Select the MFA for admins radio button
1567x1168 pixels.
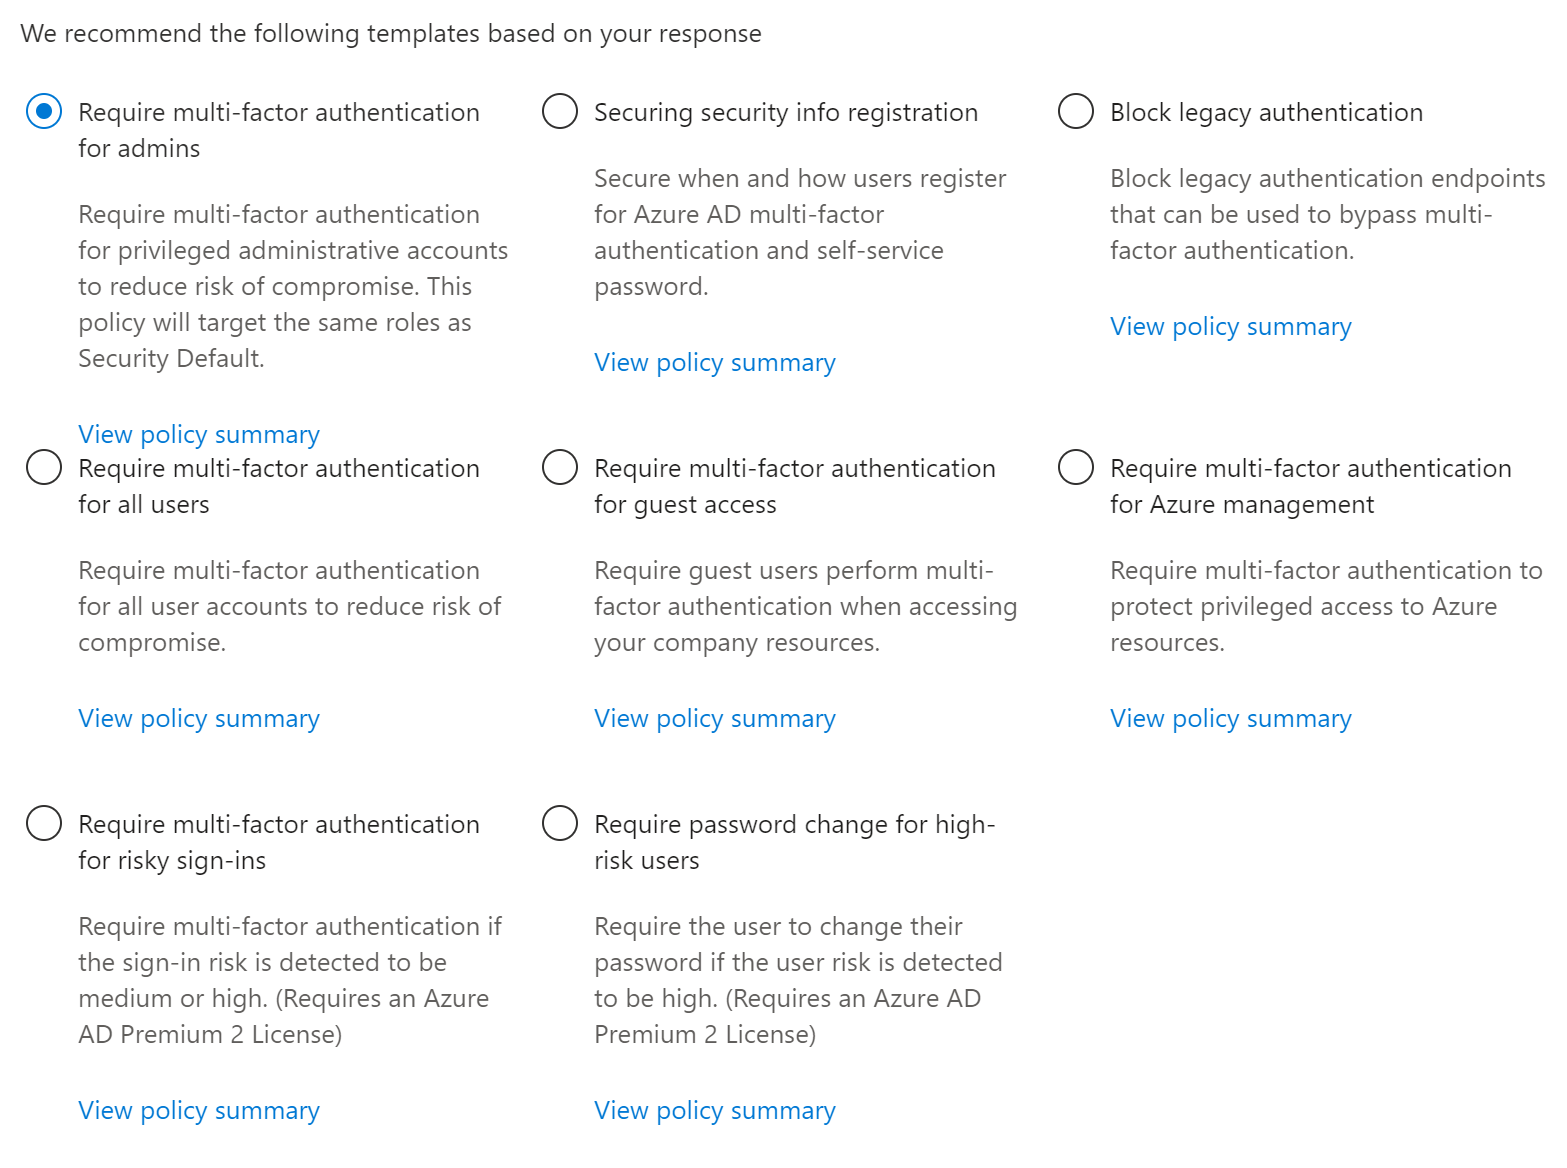44,111
